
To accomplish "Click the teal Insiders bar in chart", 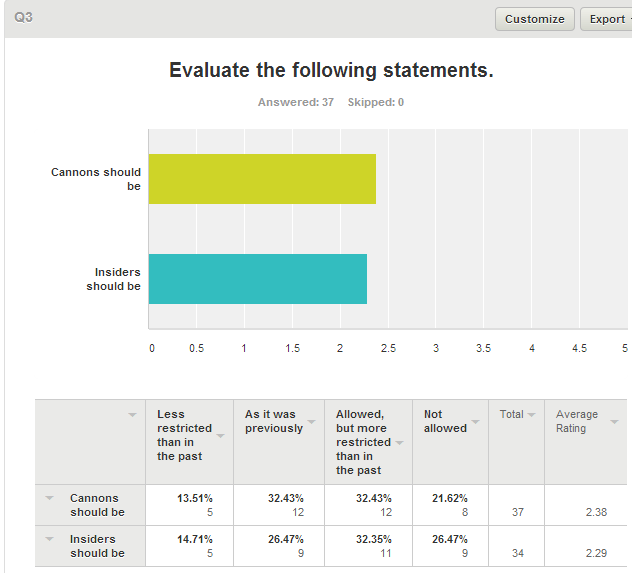I will pyautogui.click(x=258, y=279).
